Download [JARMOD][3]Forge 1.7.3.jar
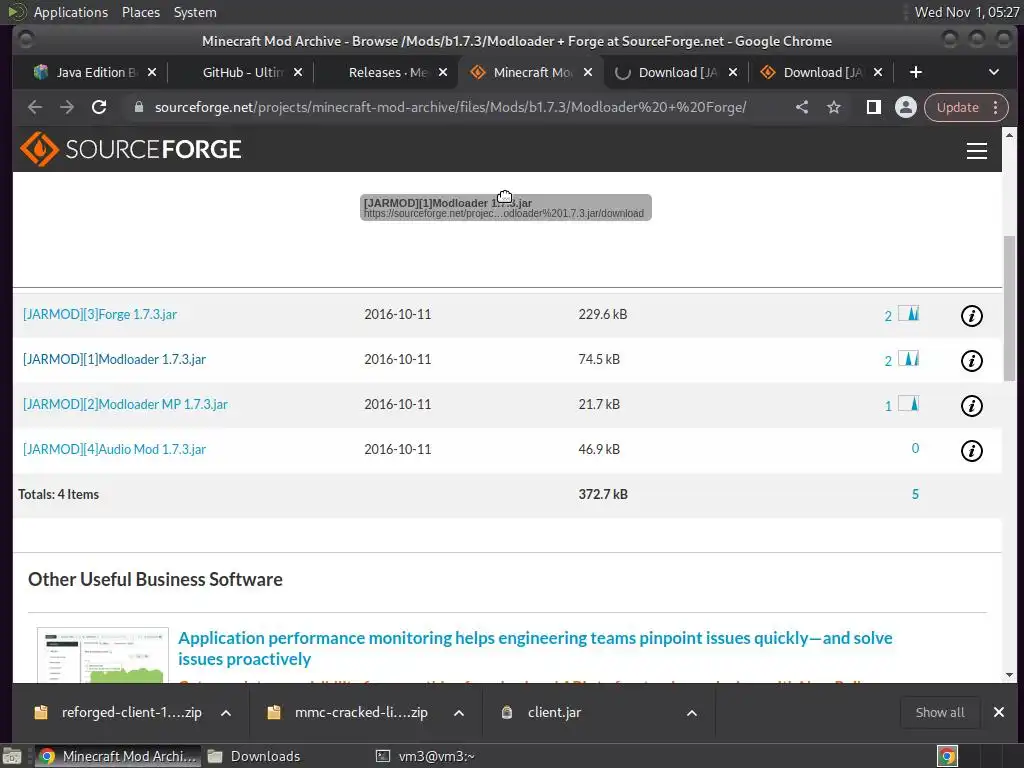The height and width of the screenshot is (768, 1024). [100, 314]
